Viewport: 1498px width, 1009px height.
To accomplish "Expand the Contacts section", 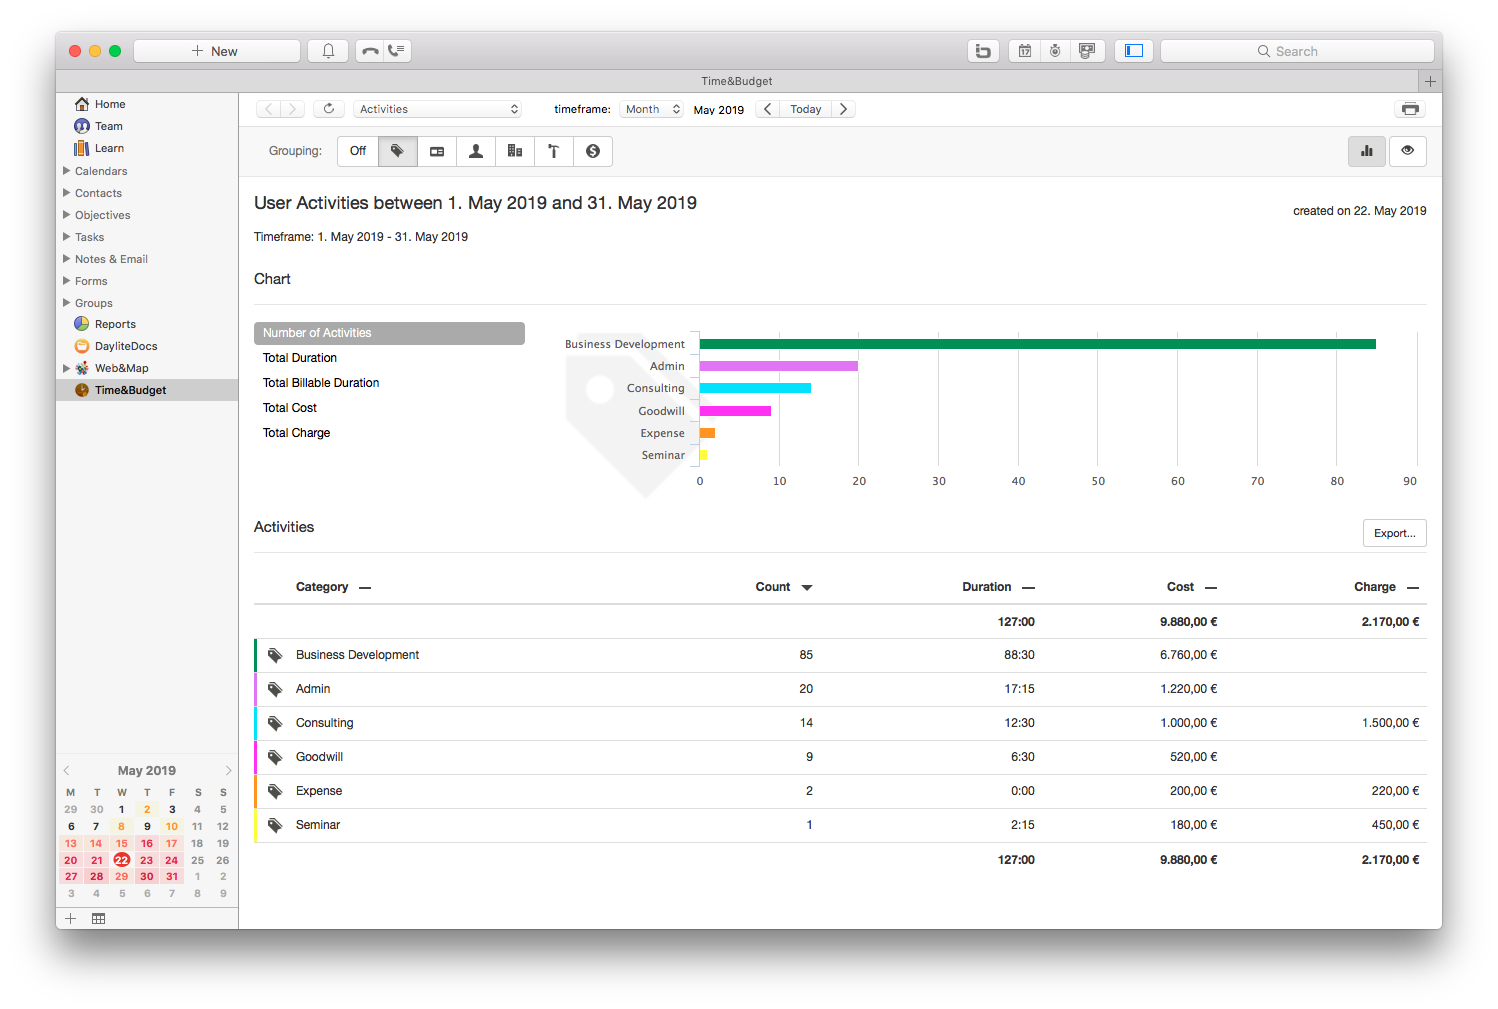I will 67,193.
